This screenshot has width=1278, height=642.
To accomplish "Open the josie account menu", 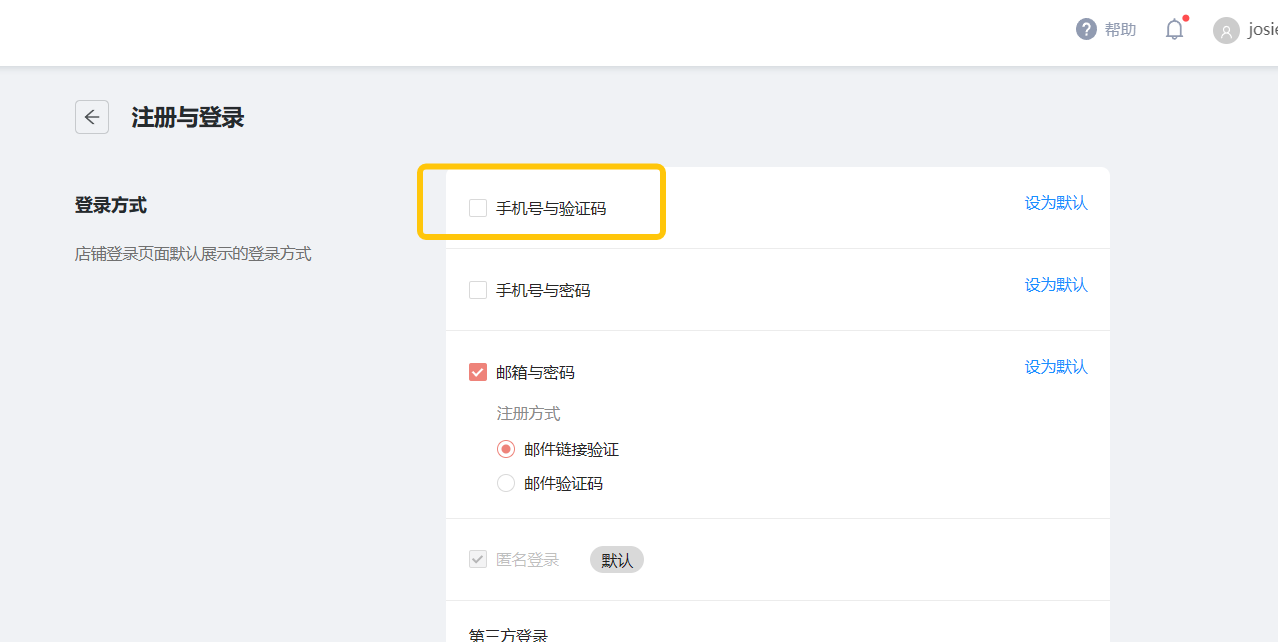I will pos(1262,30).
